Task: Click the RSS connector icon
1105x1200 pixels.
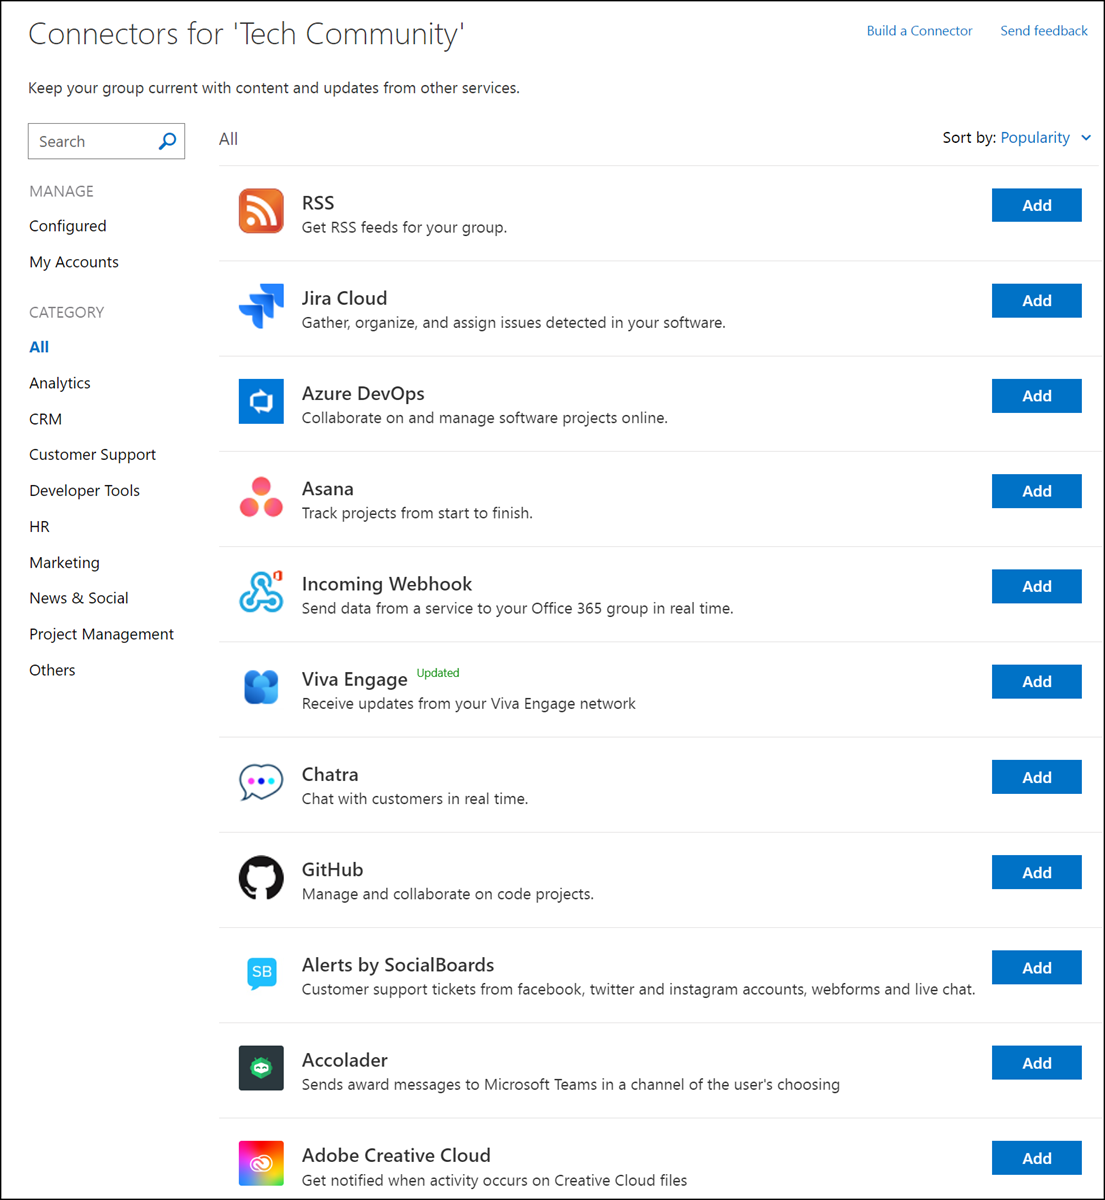Action: pyautogui.click(x=261, y=211)
